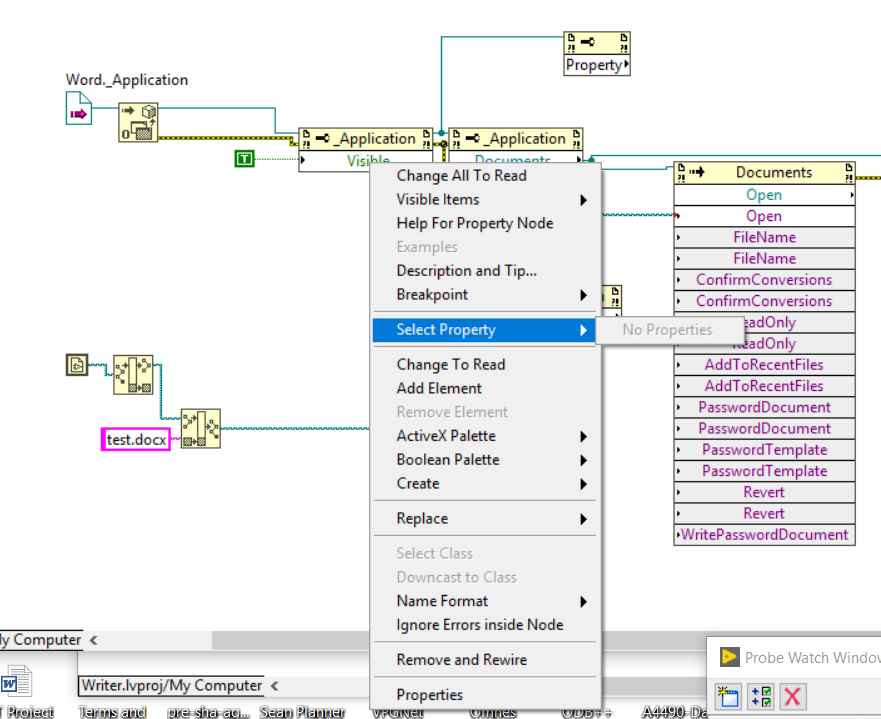
Task: Click the horizontal scrollbar of the diagram
Action: click(290, 640)
